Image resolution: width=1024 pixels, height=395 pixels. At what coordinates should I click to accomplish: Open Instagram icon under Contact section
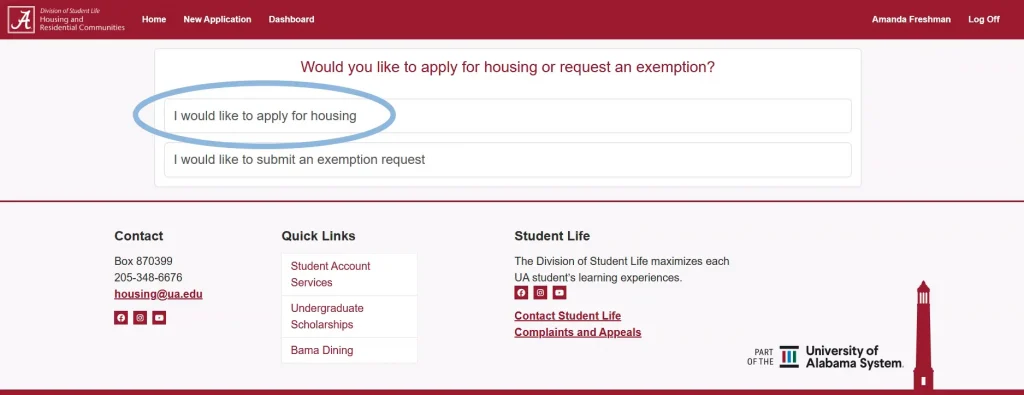click(140, 318)
